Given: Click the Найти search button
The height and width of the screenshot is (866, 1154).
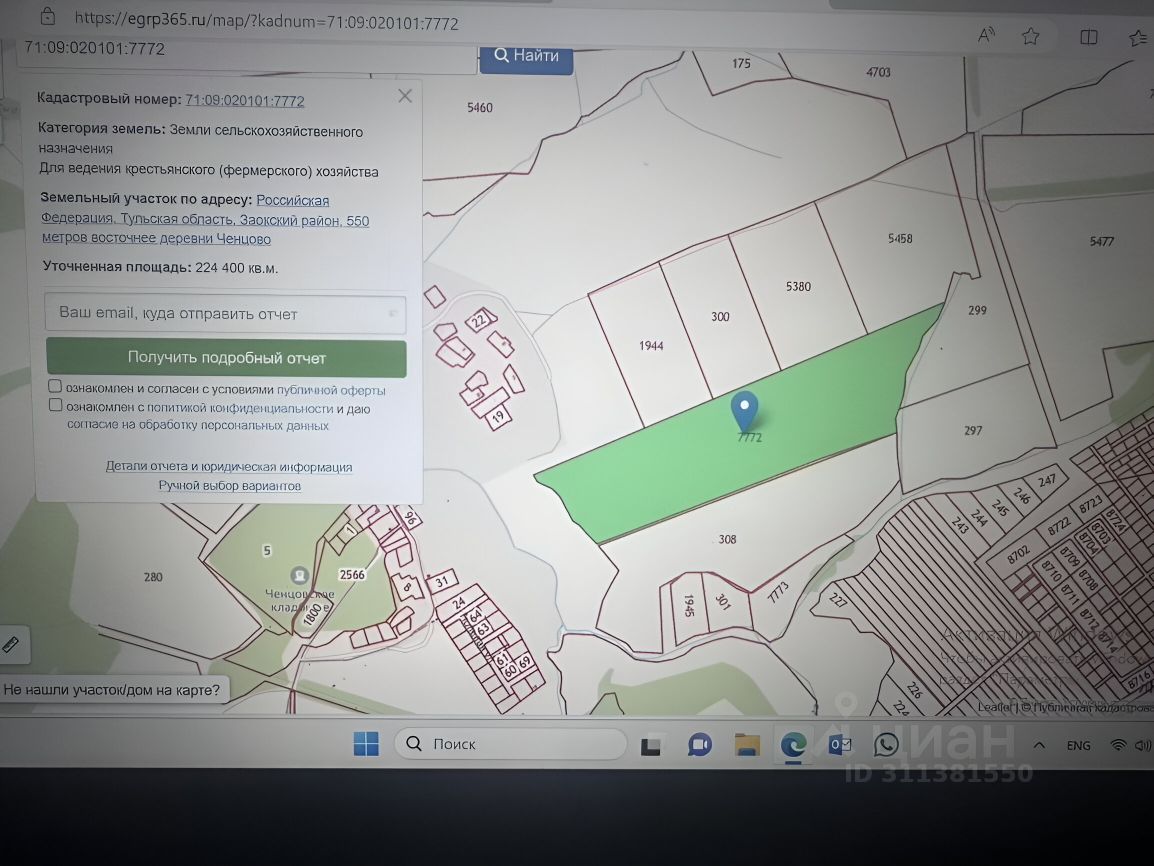Looking at the screenshot, I should pos(526,57).
